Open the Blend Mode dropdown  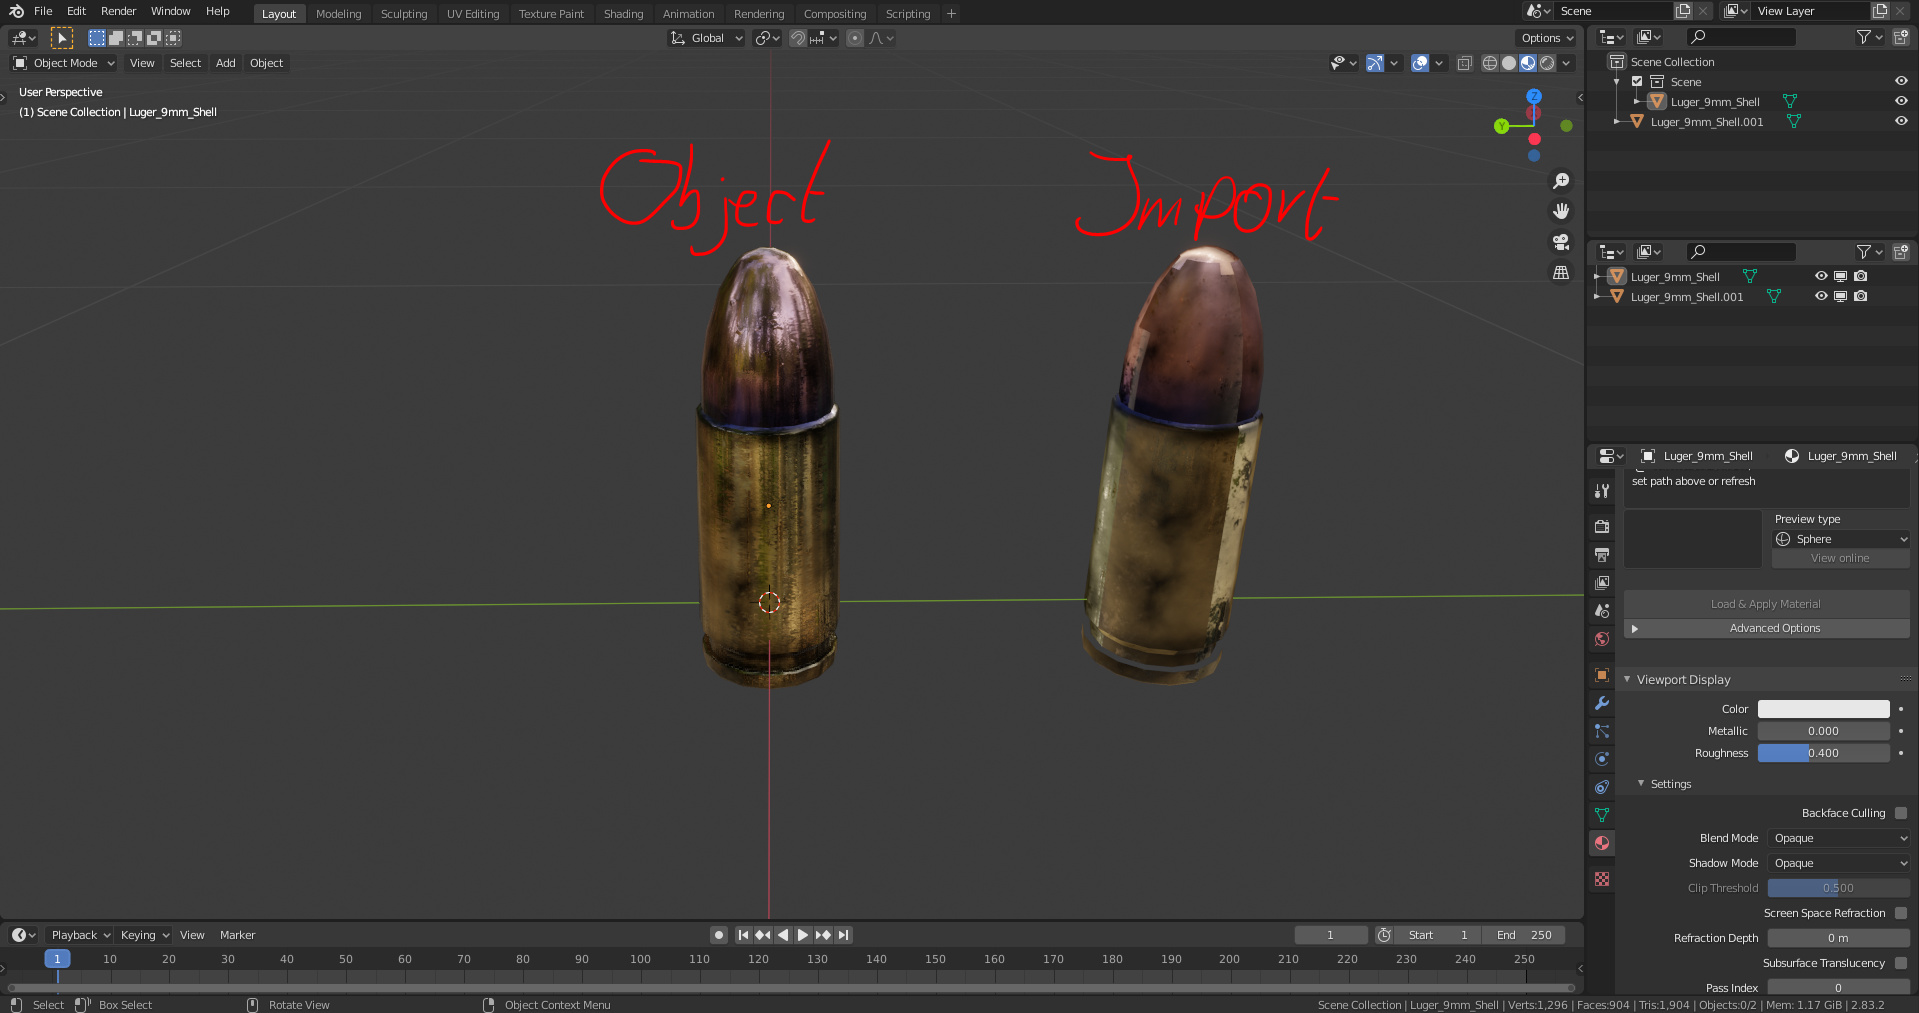tap(1838, 838)
